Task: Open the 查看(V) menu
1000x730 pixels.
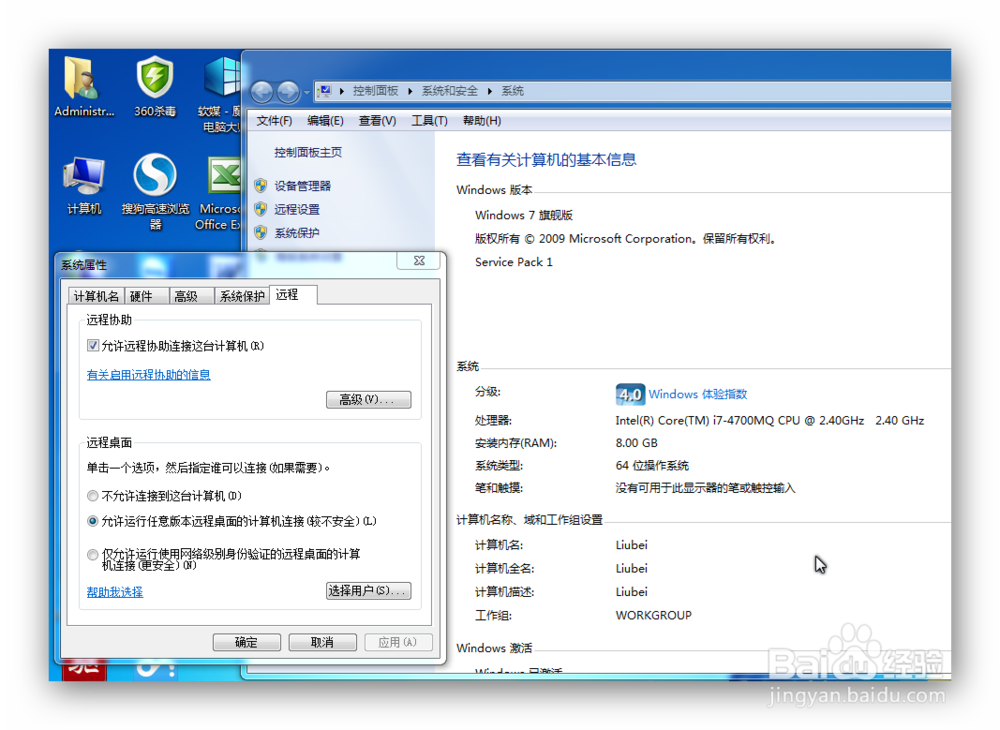Action: (377, 120)
